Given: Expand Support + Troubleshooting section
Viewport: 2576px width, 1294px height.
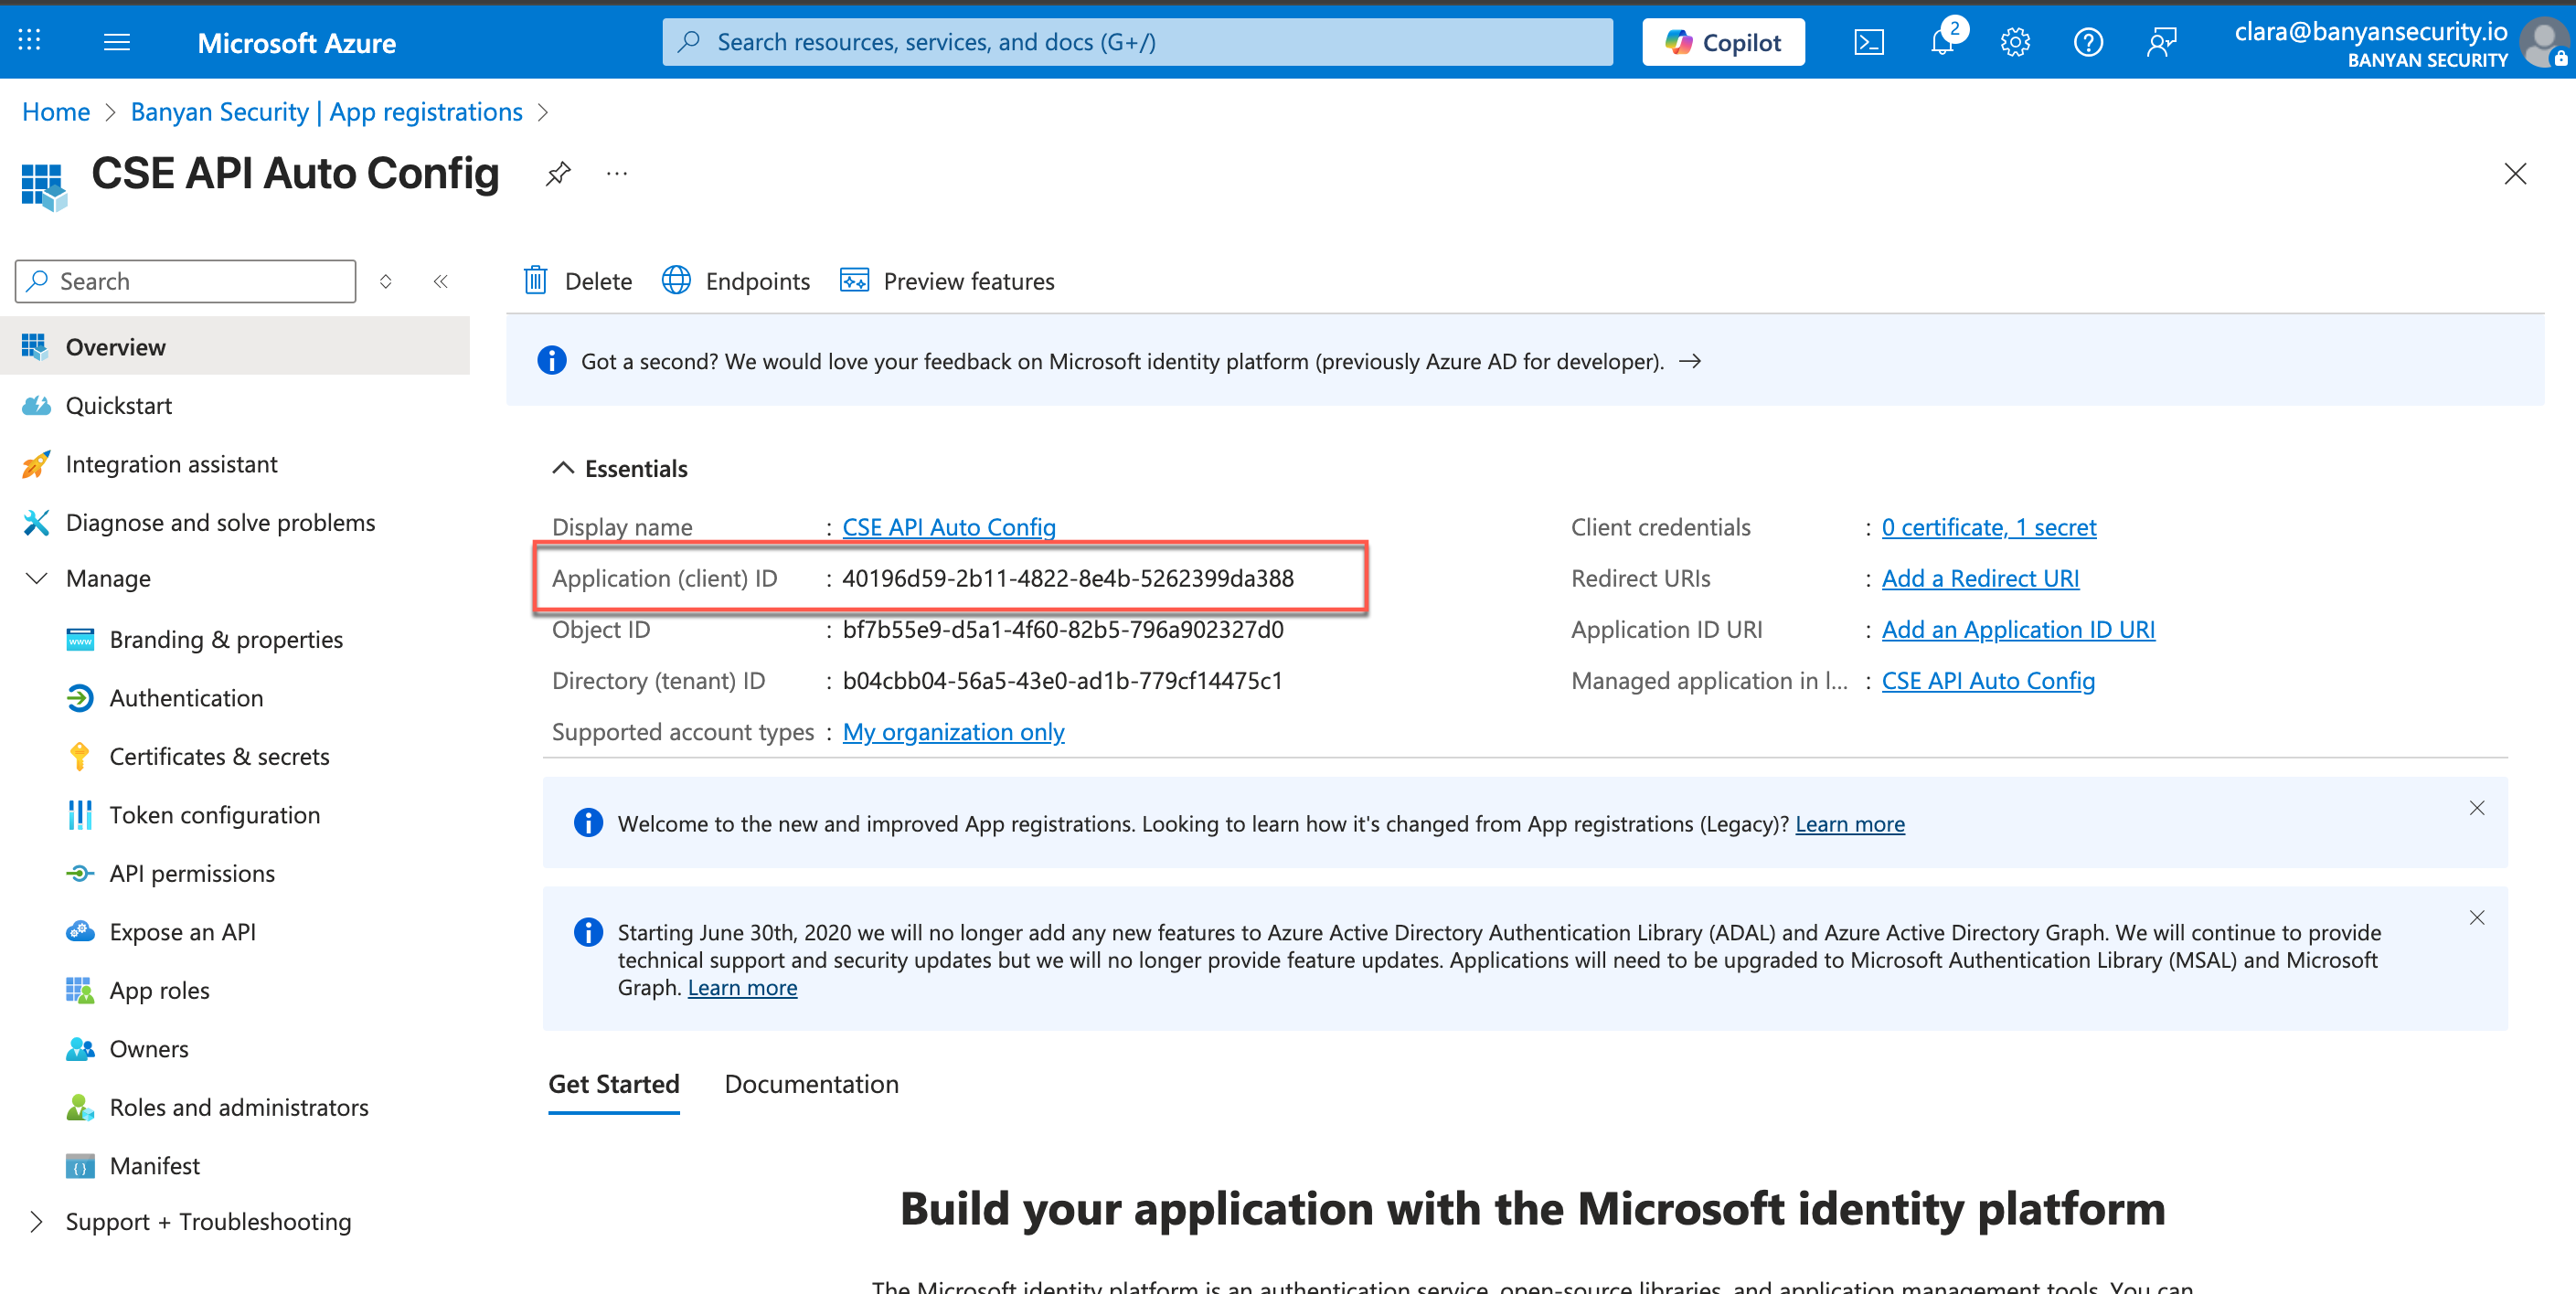Looking at the screenshot, I should 37,1221.
